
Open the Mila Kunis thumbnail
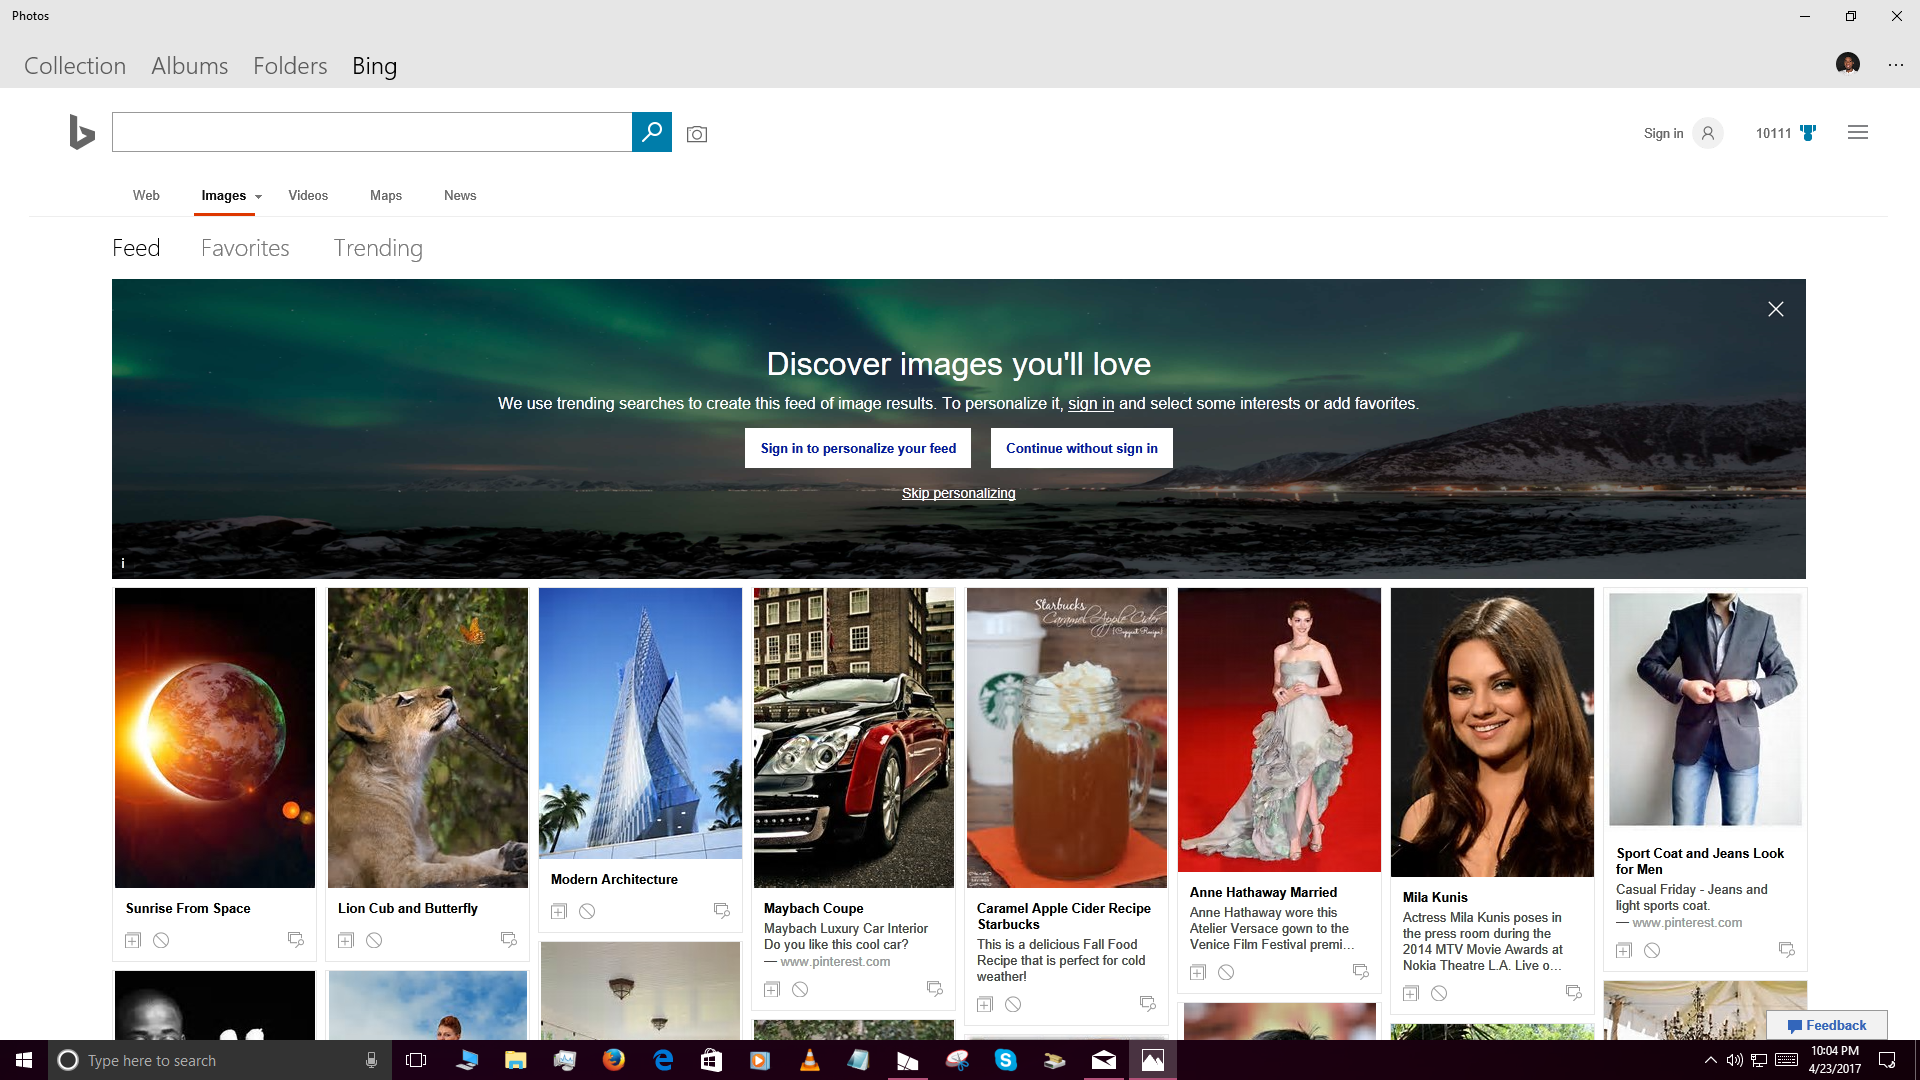1492,733
